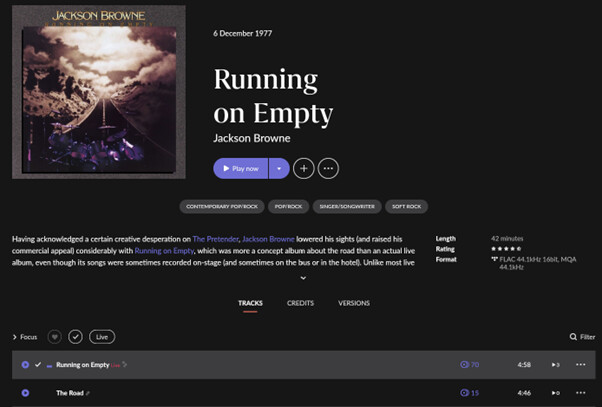Toggle the checkmark picks filter
The height and width of the screenshot is (407, 602).
coord(75,337)
